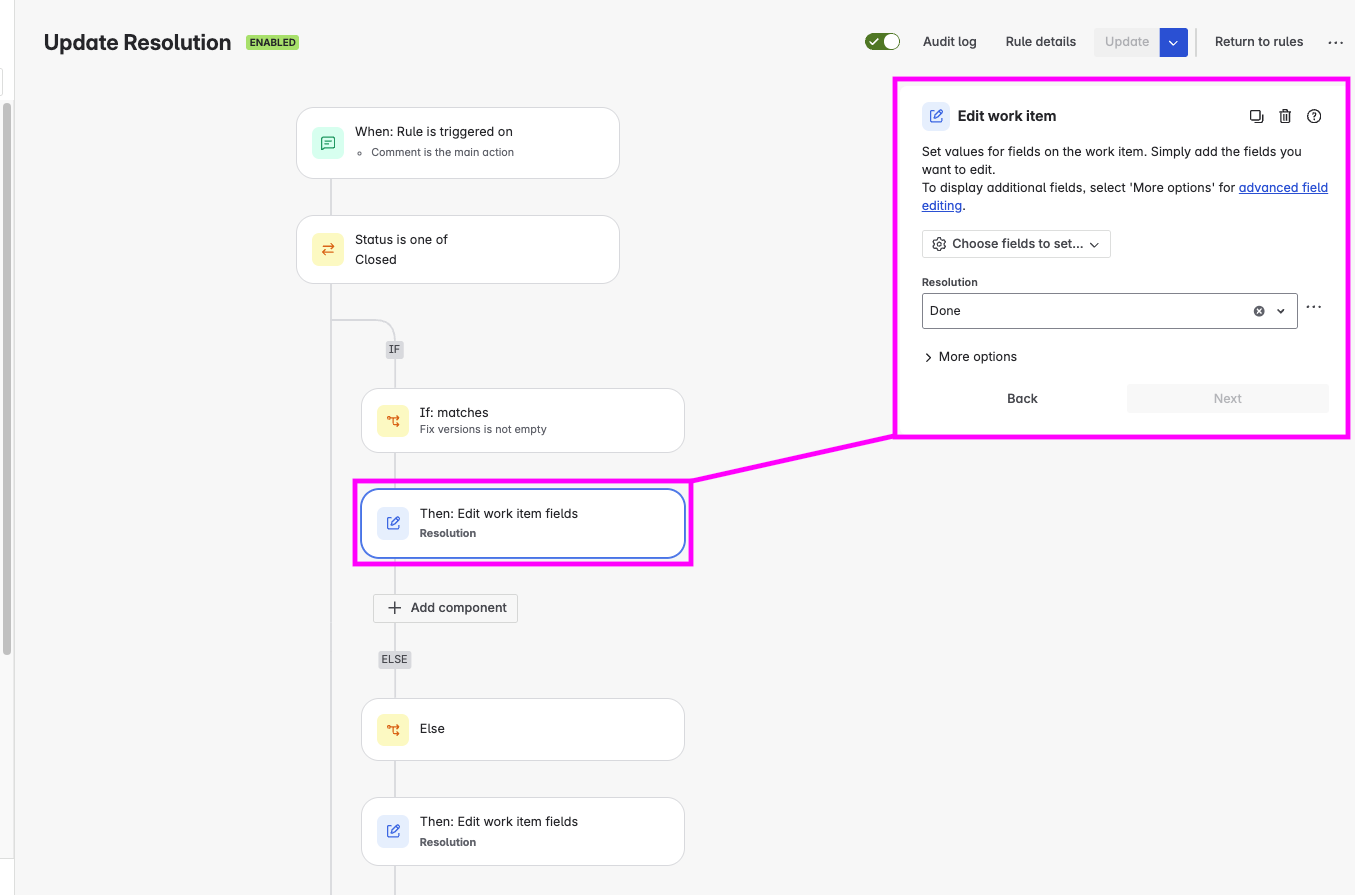Open help for Edit work item

click(x=1315, y=116)
